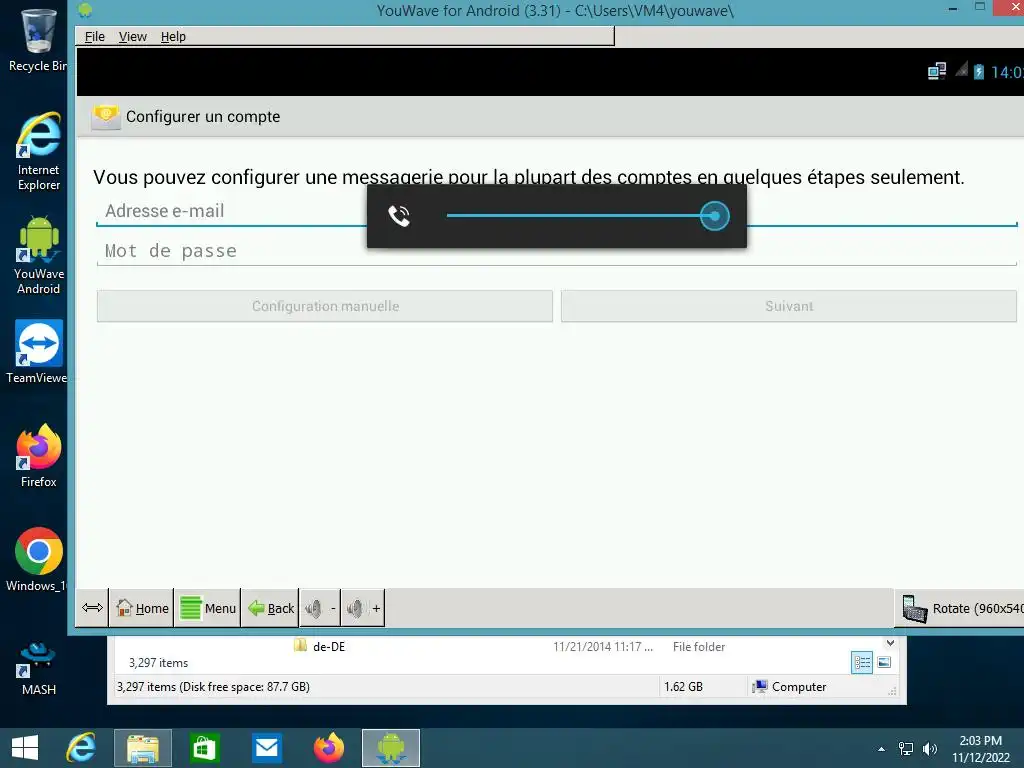1024x768 pixels.
Task: Open MASH desktop shortcut
Action: click(39, 668)
